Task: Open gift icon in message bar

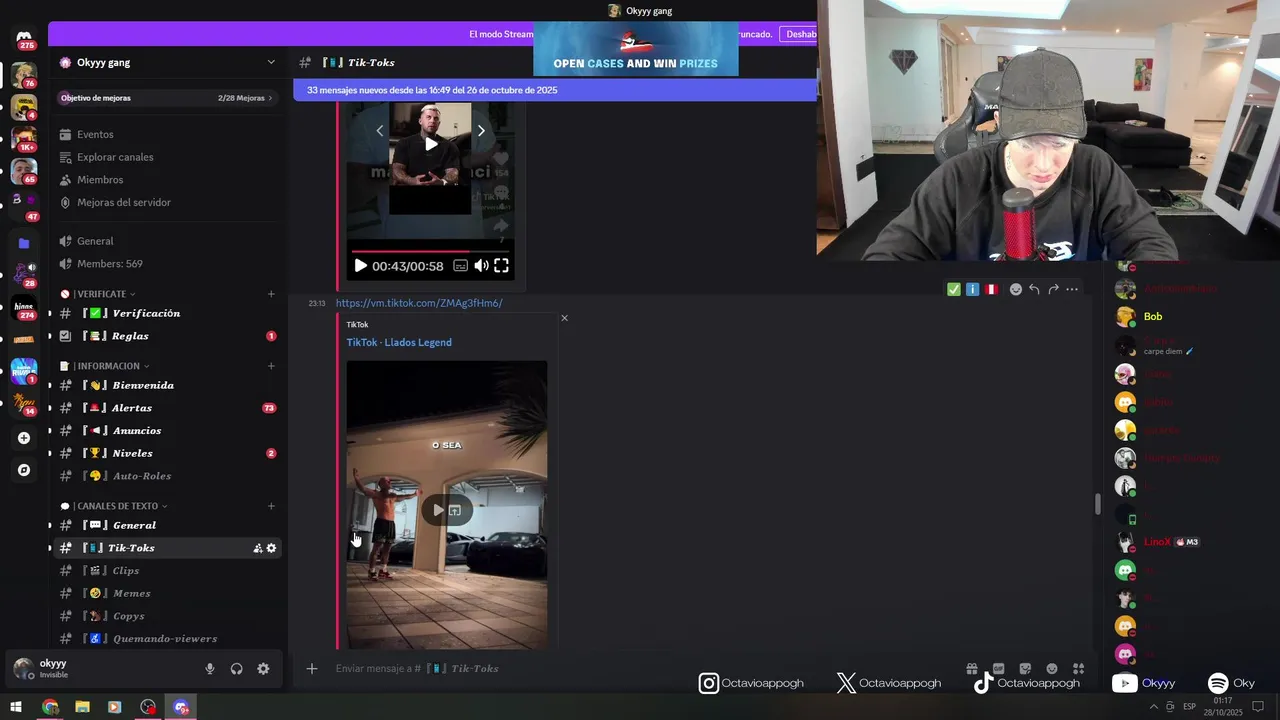Action: pos(972,669)
